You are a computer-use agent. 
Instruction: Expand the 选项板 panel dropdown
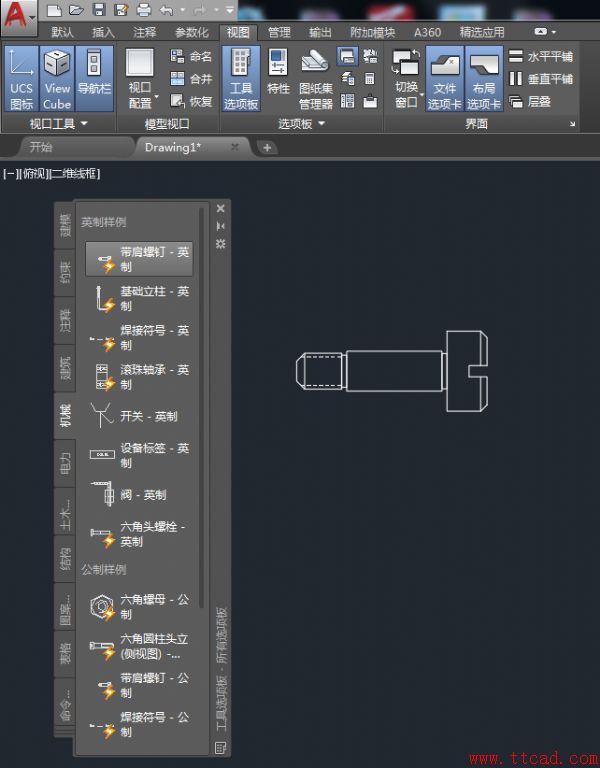301,123
